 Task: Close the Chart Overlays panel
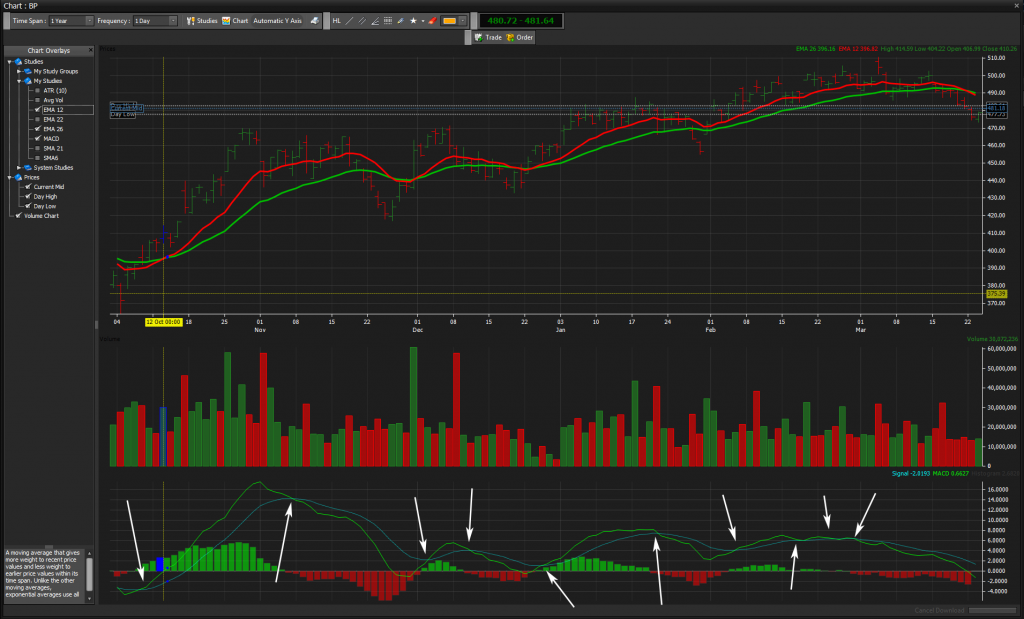click(89, 50)
